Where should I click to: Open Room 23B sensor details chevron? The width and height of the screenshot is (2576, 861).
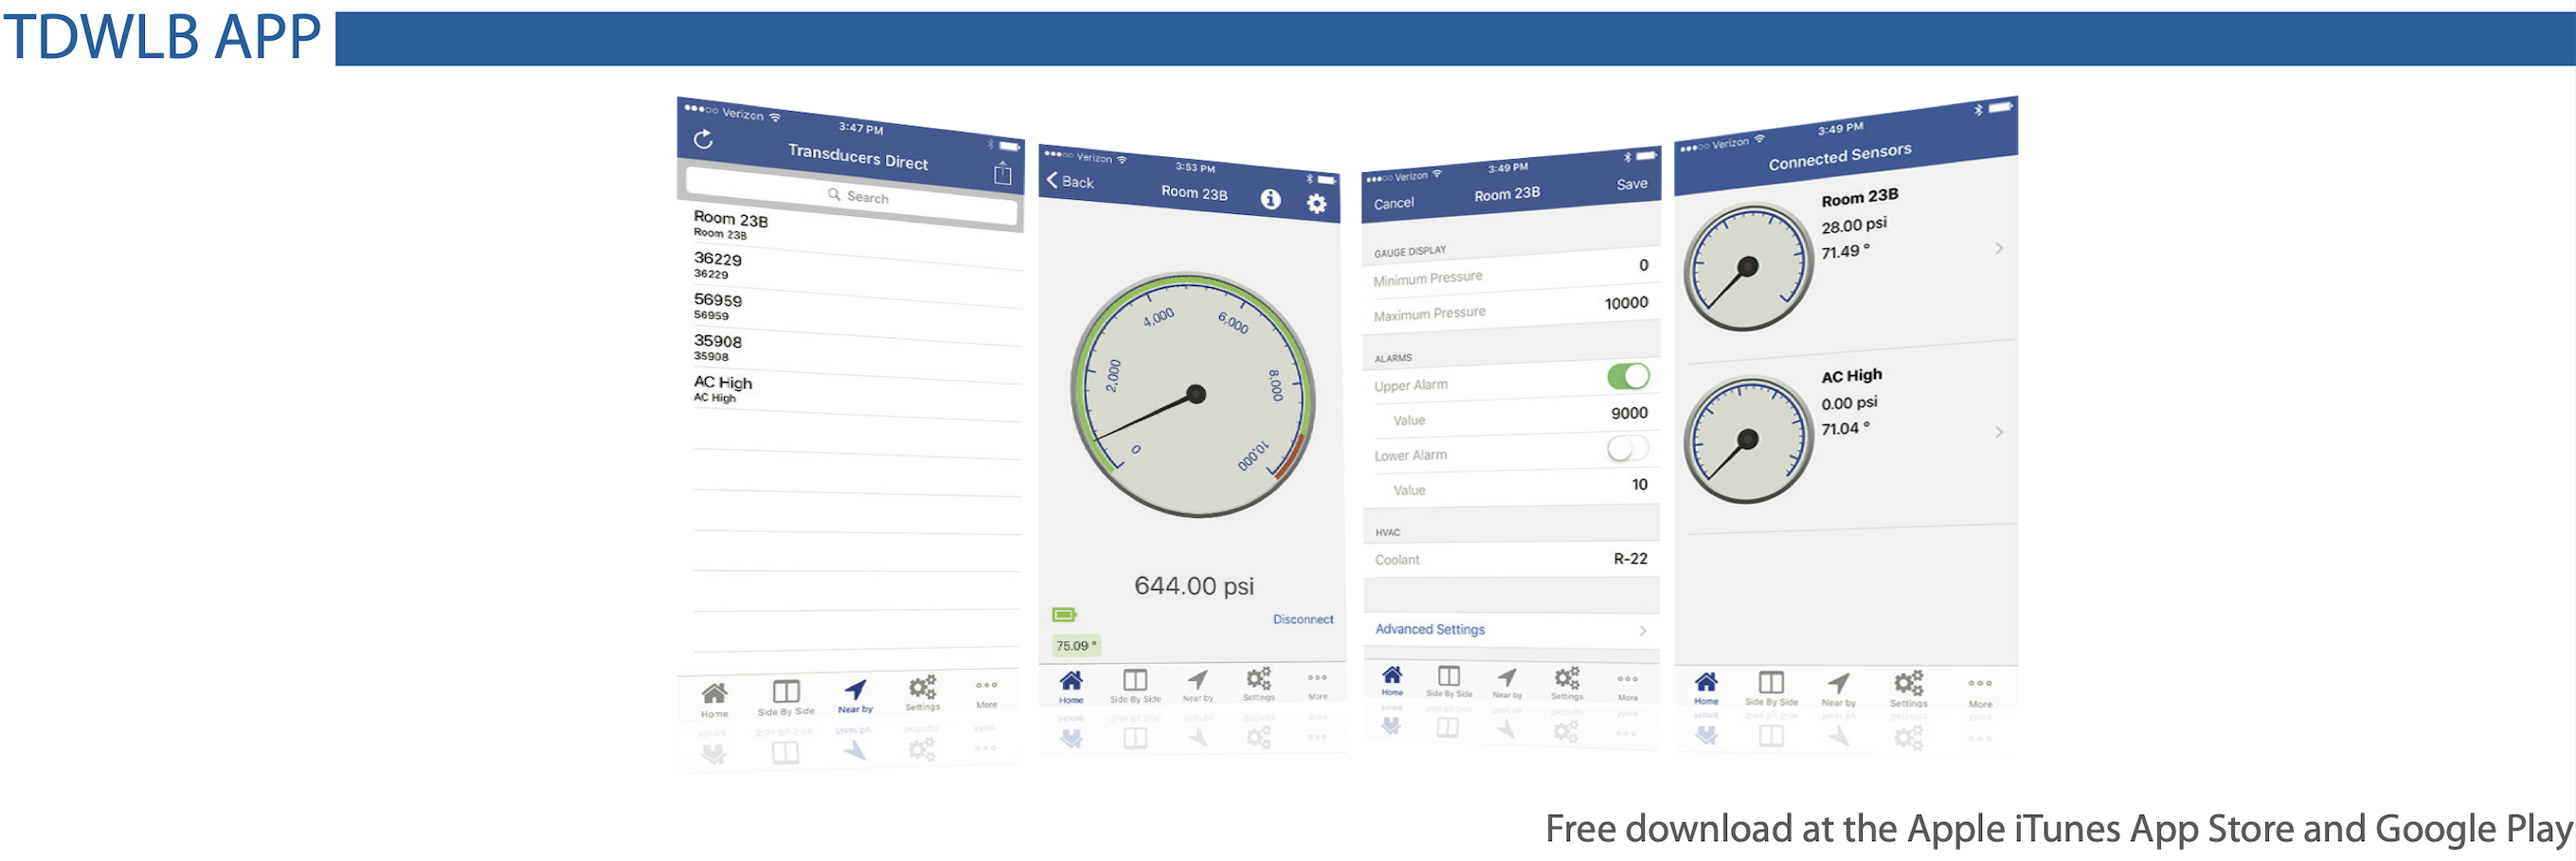(x=1998, y=249)
